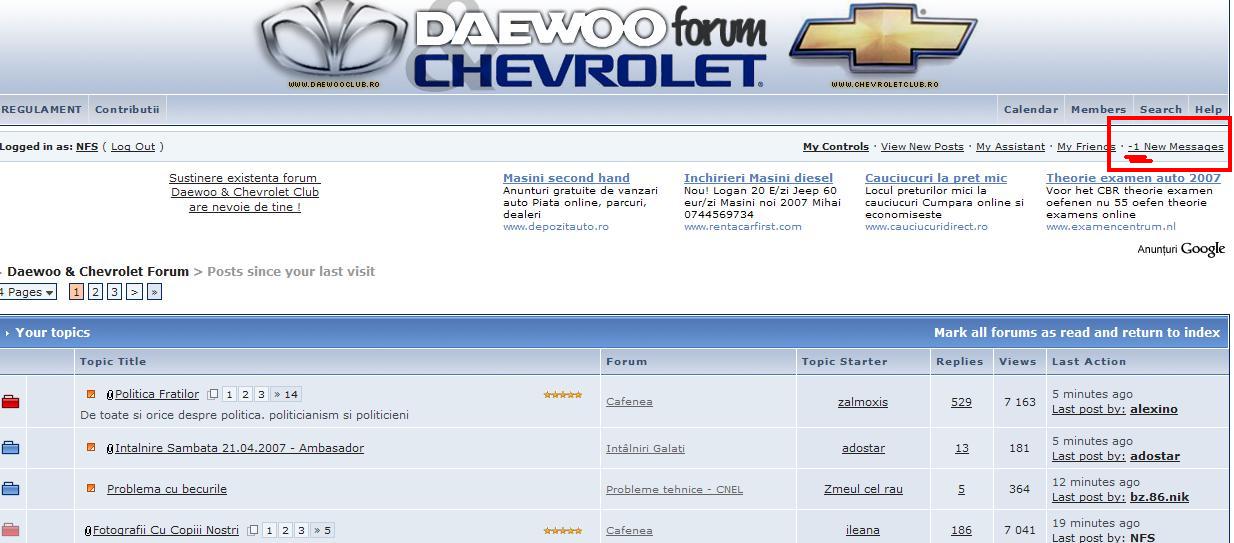Click the -1 New Messages link
The image size is (1234, 543).
pyautogui.click(x=1175, y=147)
